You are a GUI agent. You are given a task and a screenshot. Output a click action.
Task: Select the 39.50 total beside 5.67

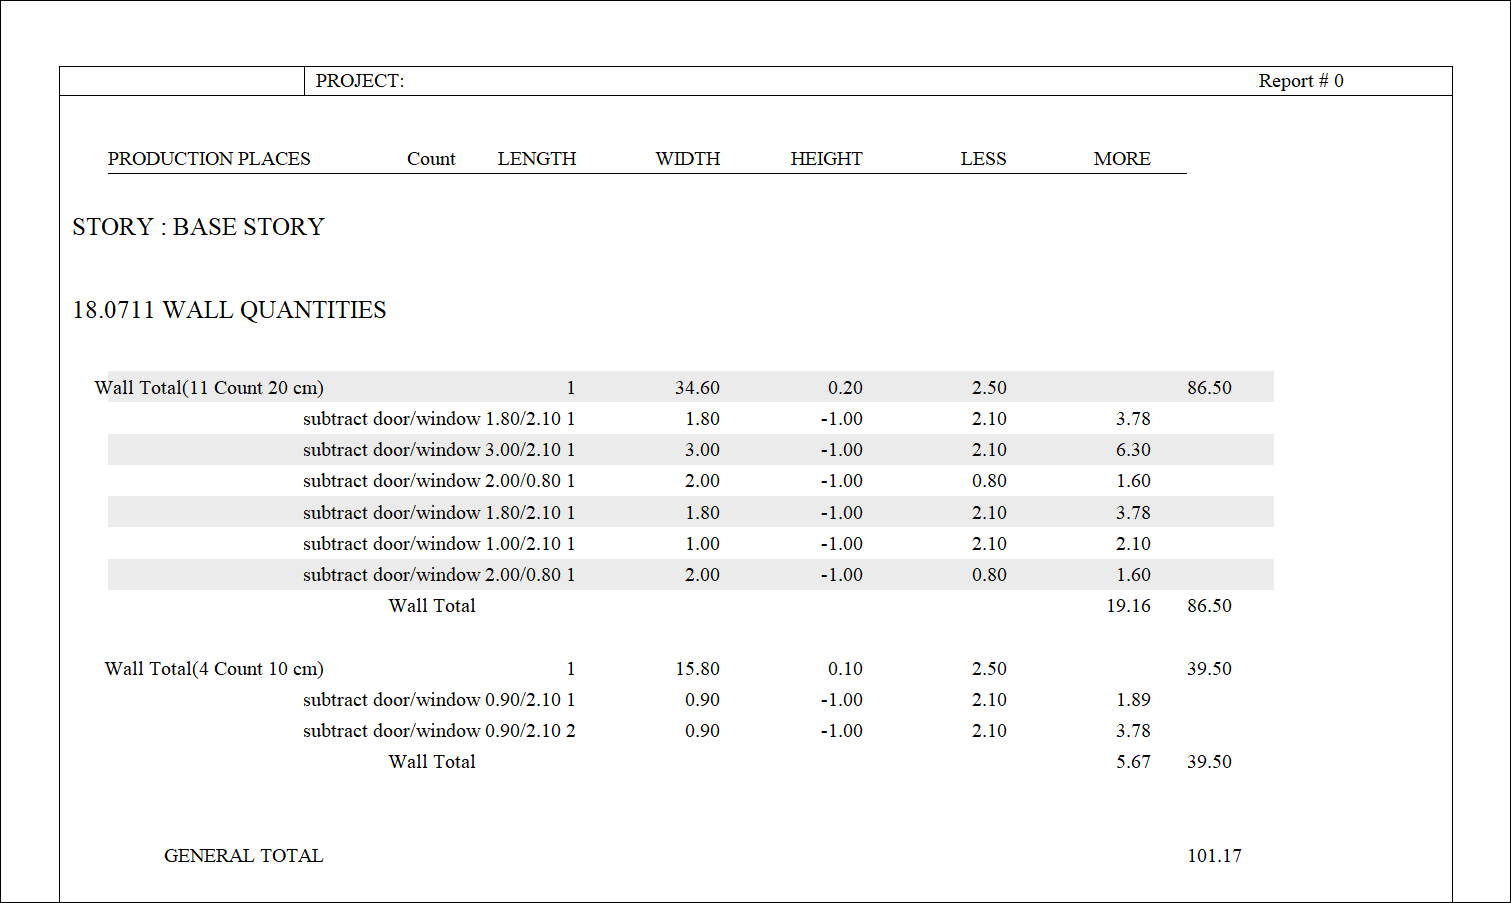coord(1209,762)
